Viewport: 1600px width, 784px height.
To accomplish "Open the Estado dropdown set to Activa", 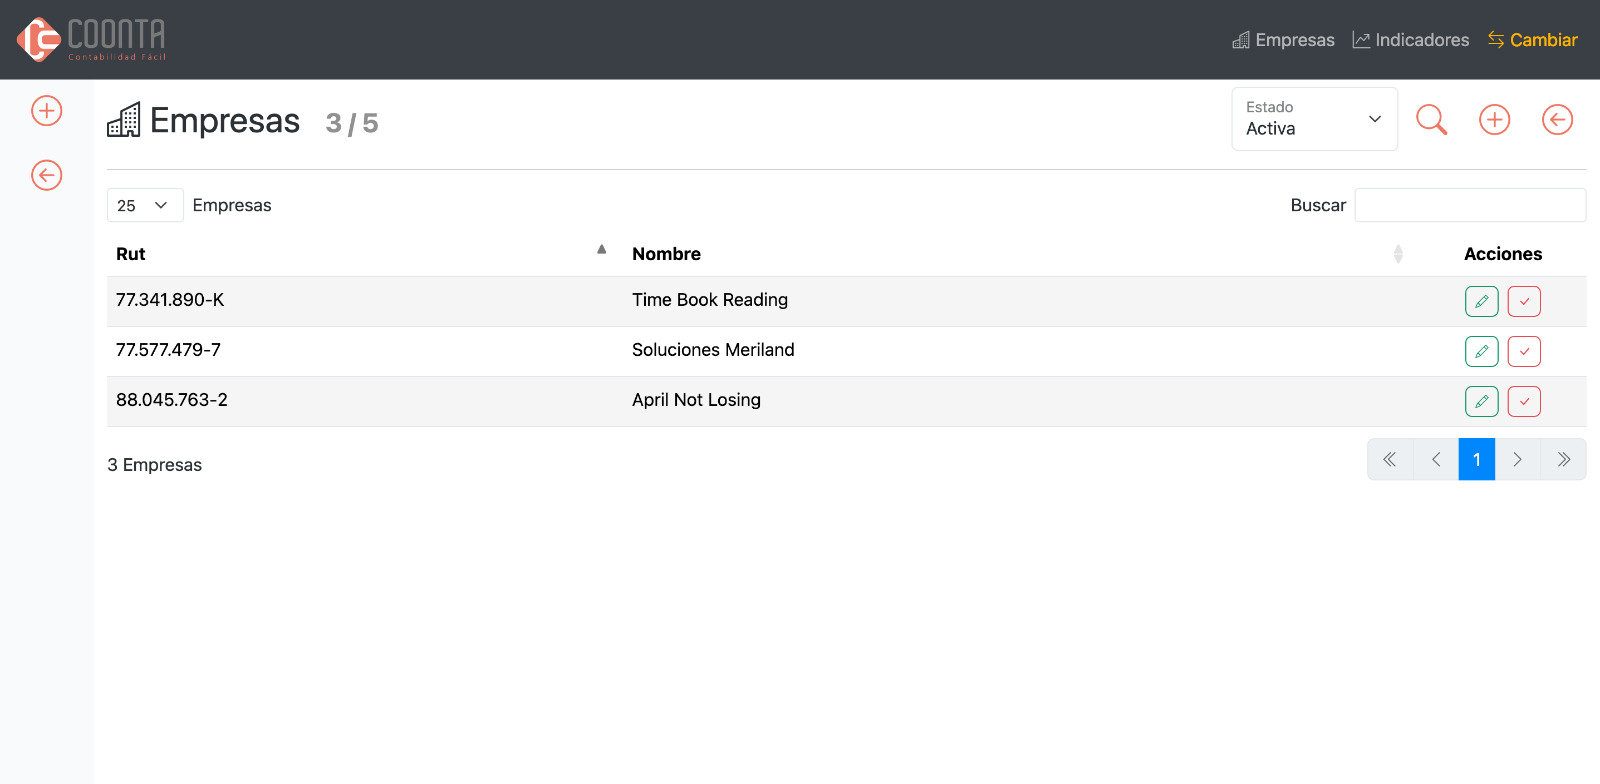I will (1314, 119).
